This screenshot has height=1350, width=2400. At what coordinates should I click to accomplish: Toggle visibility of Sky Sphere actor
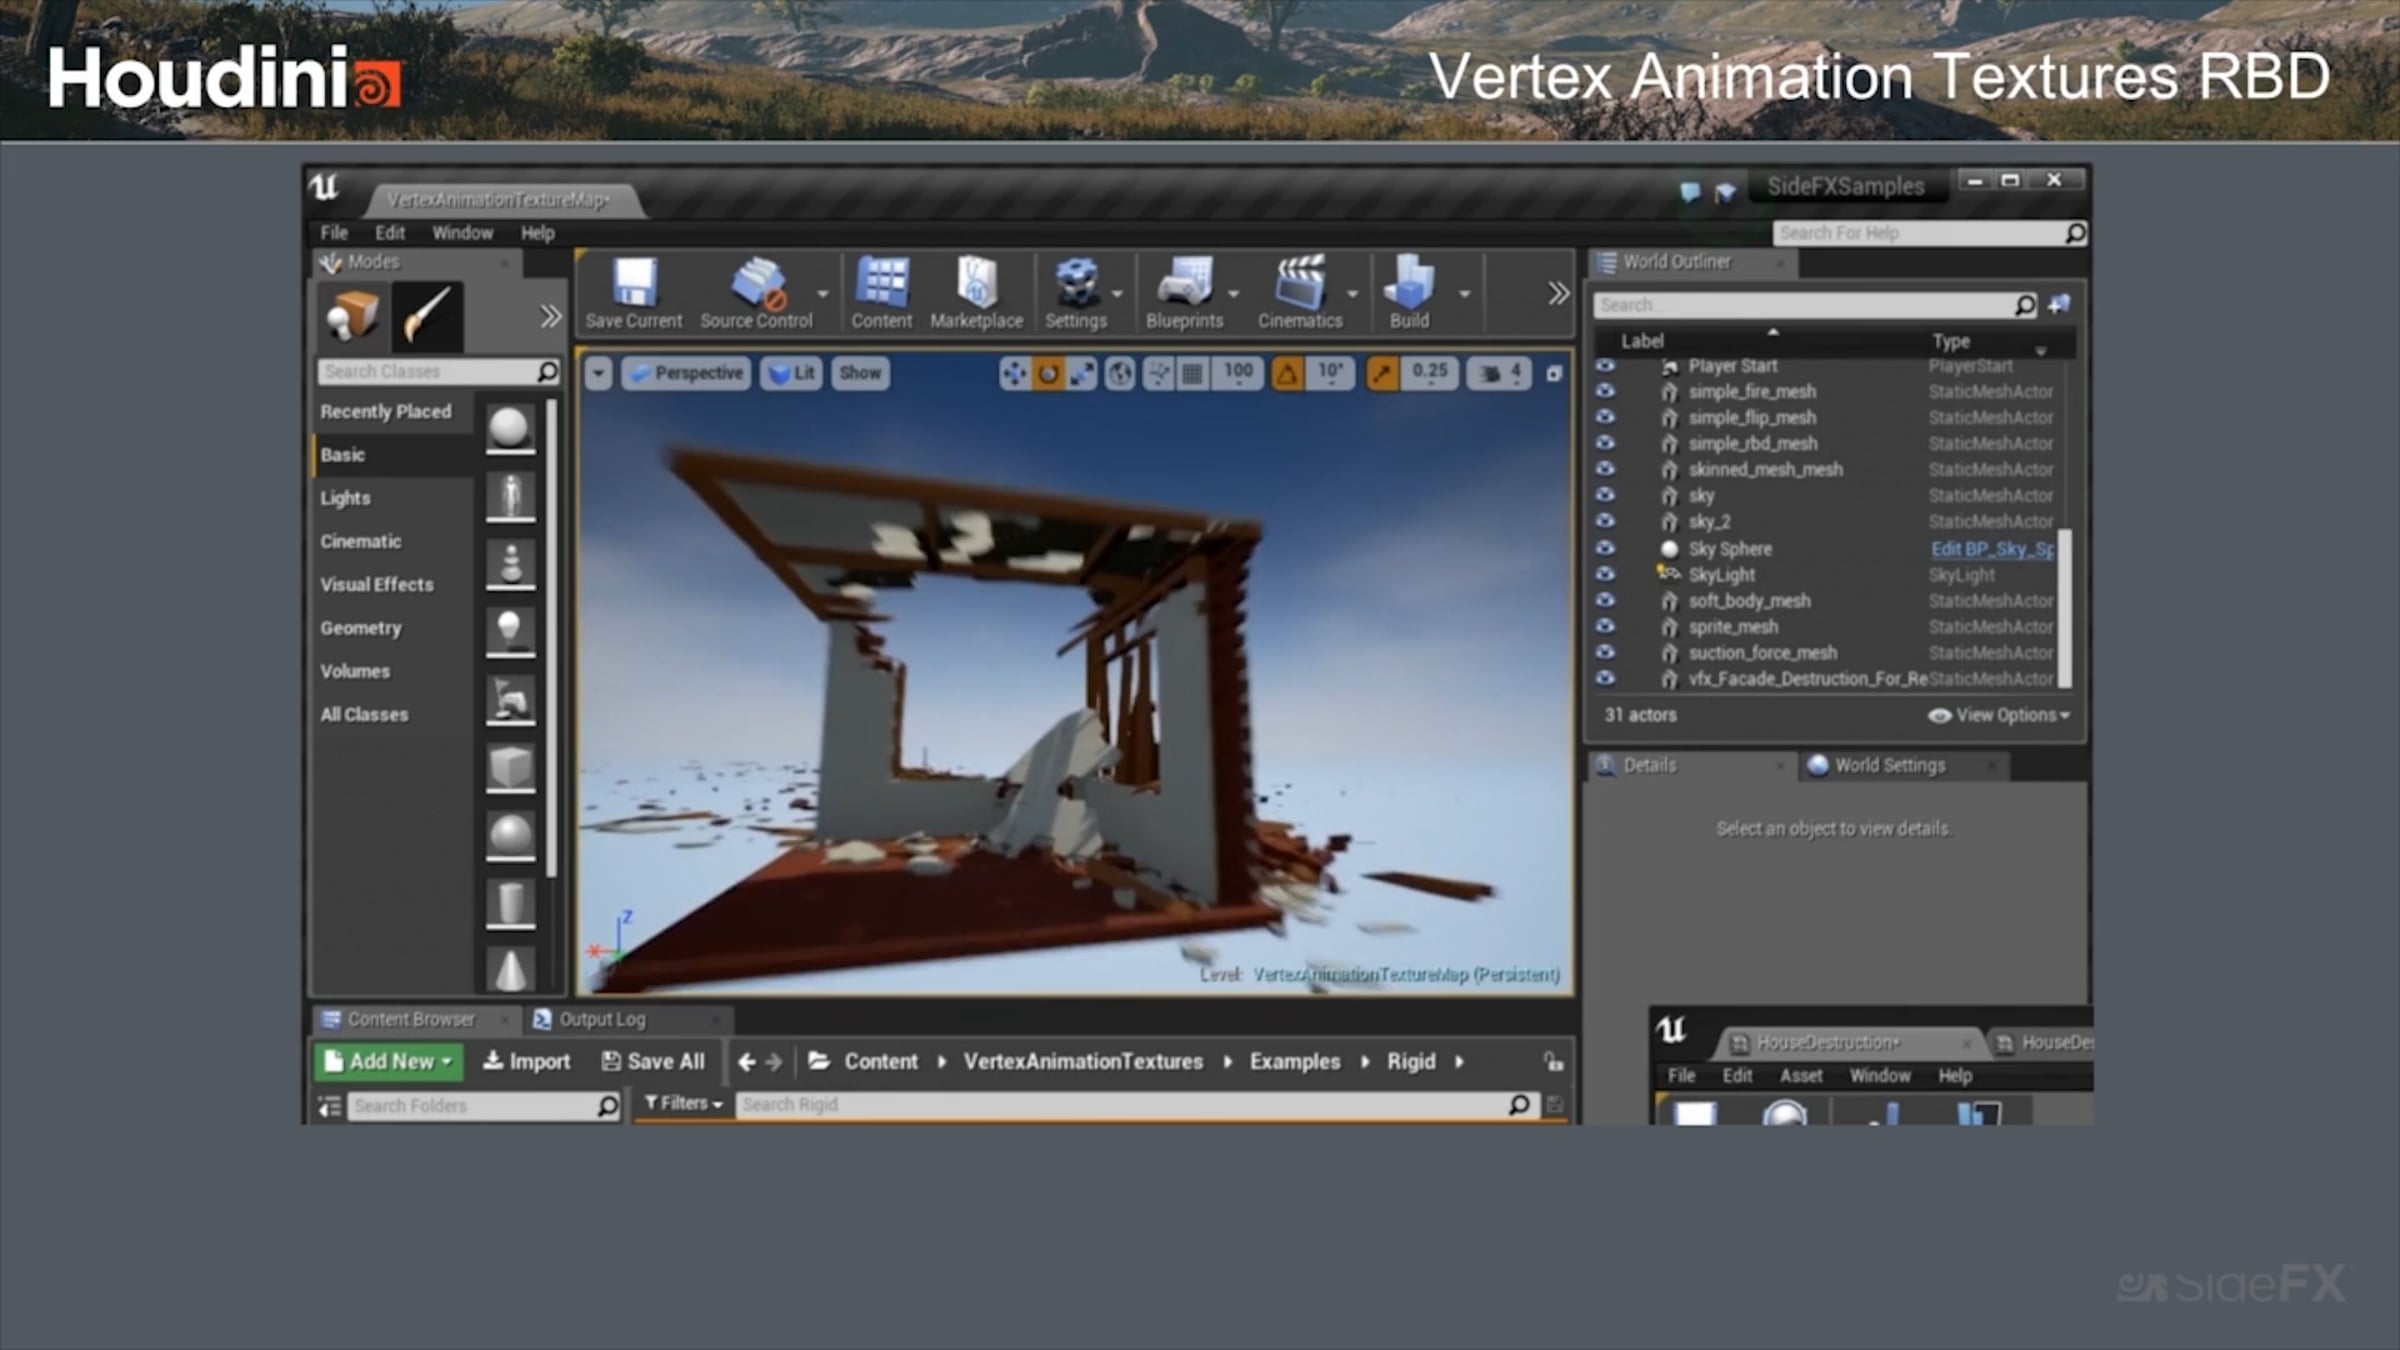pyautogui.click(x=1606, y=548)
